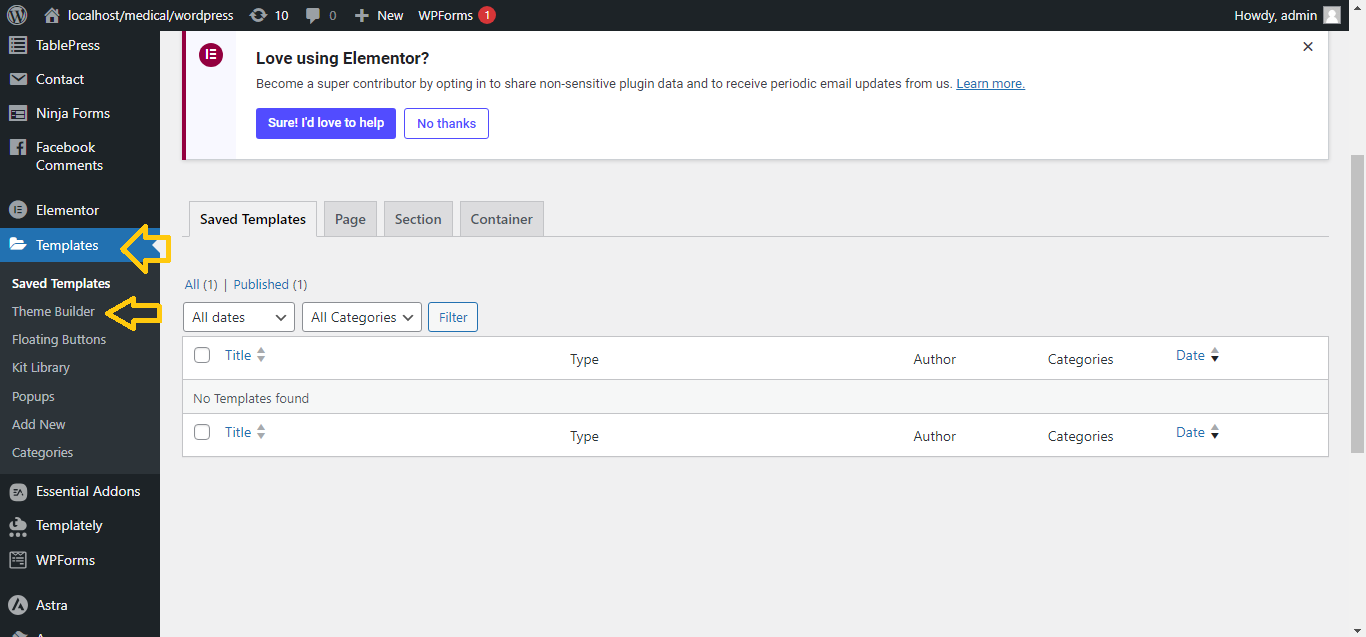This screenshot has width=1366, height=637.
Task: Open the All dates dropdown
Action: tap(239, 317)
